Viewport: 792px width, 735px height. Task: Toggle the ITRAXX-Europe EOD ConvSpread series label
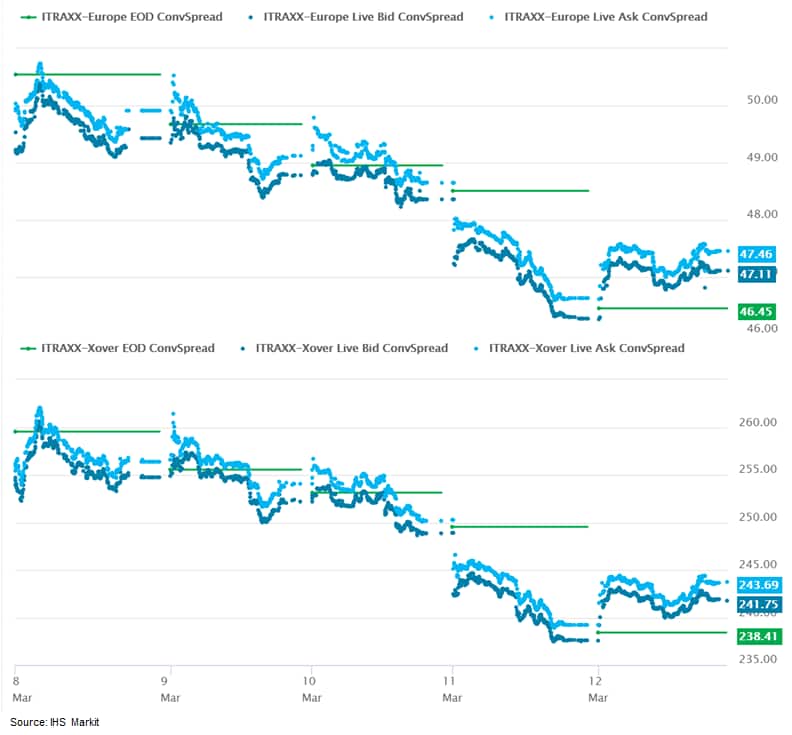pyautogui.click(x=131, y=17)
